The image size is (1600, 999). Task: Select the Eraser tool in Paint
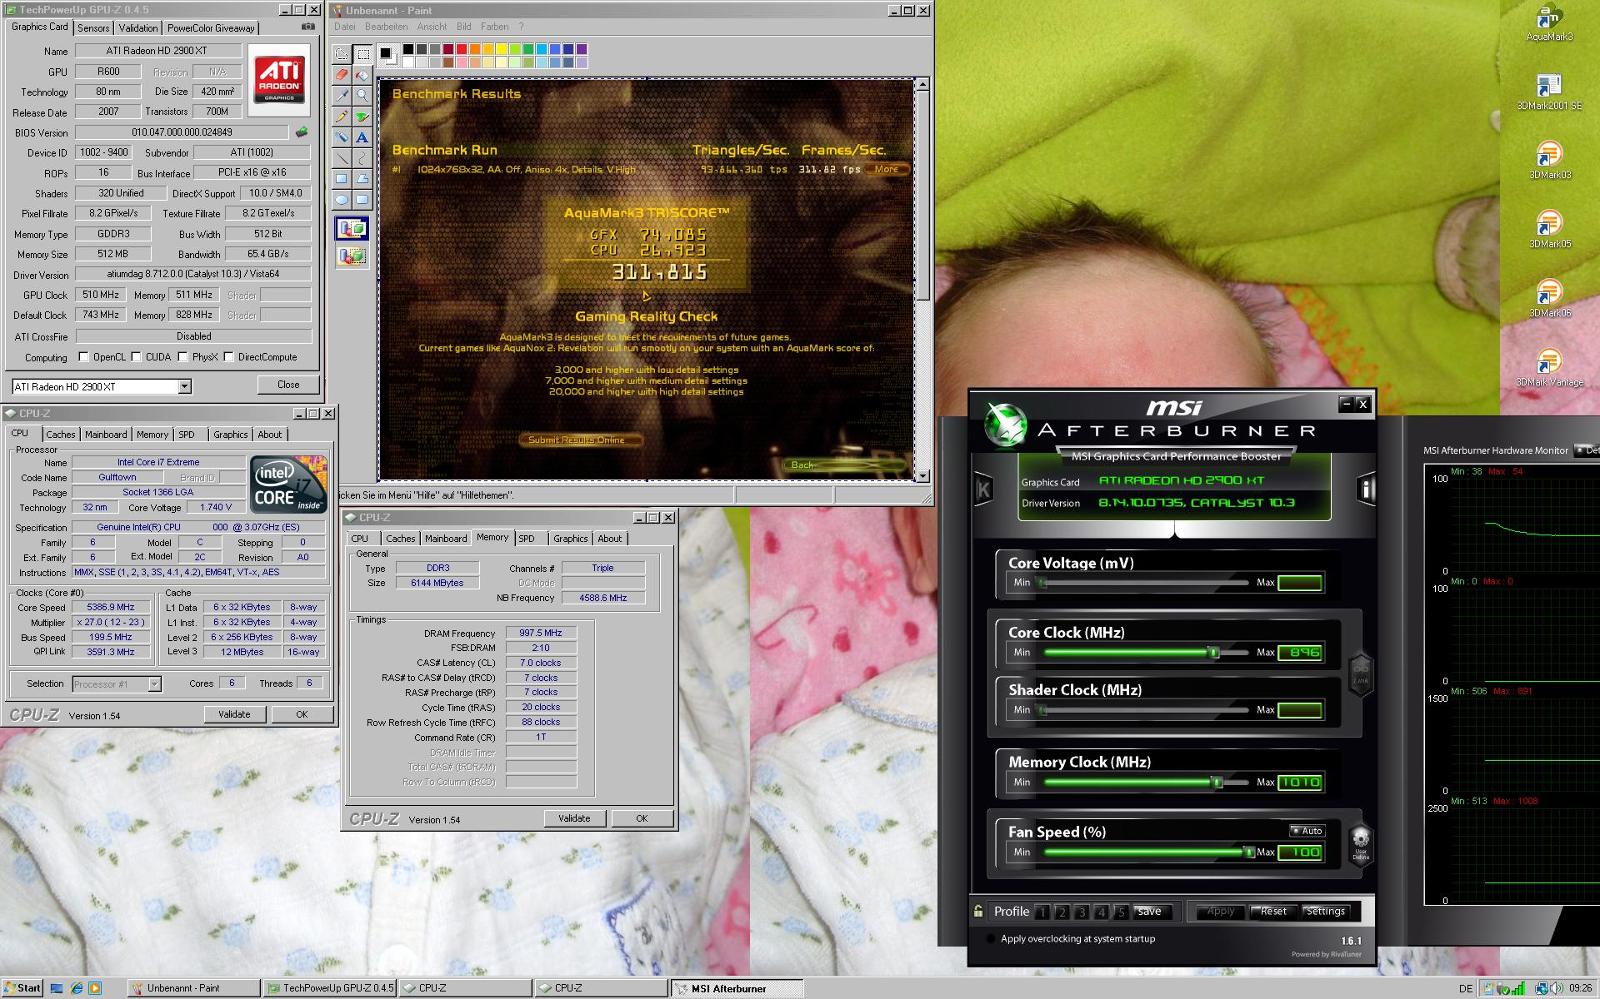click(342, 75)
